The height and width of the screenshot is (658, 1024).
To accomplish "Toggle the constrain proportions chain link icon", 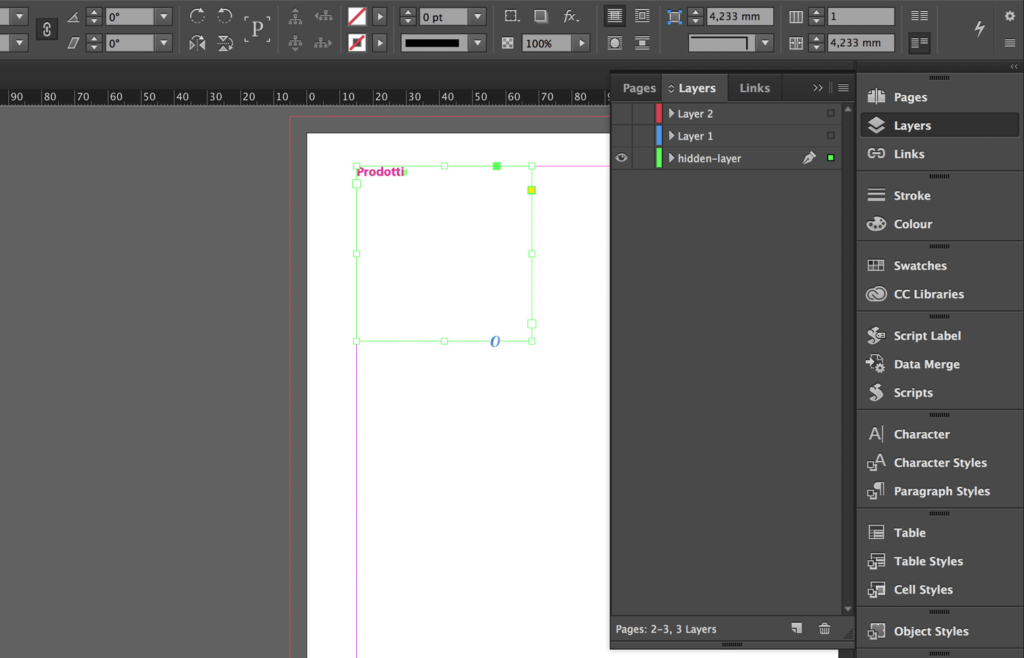I will coord(46,29).
